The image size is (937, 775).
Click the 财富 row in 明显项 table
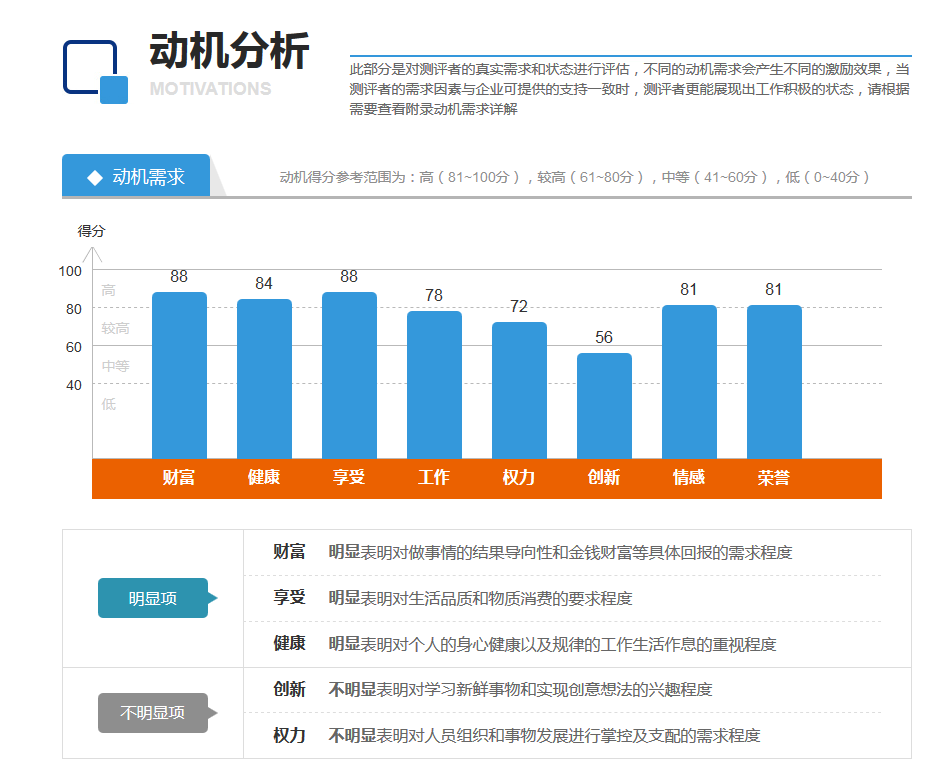tap(560, 552)
